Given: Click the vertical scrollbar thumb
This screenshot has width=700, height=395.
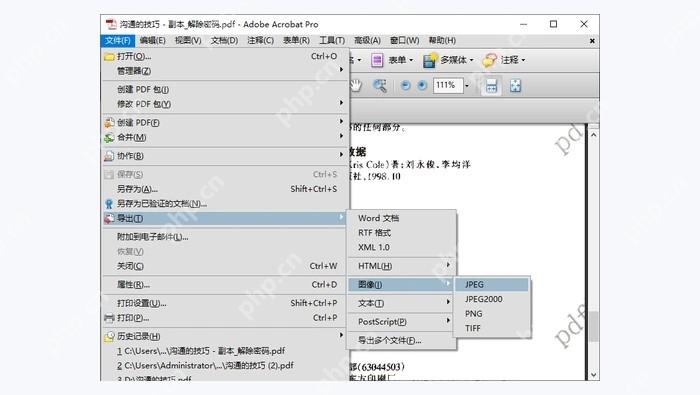Looking at the screenshot, I should coord(593,326).
